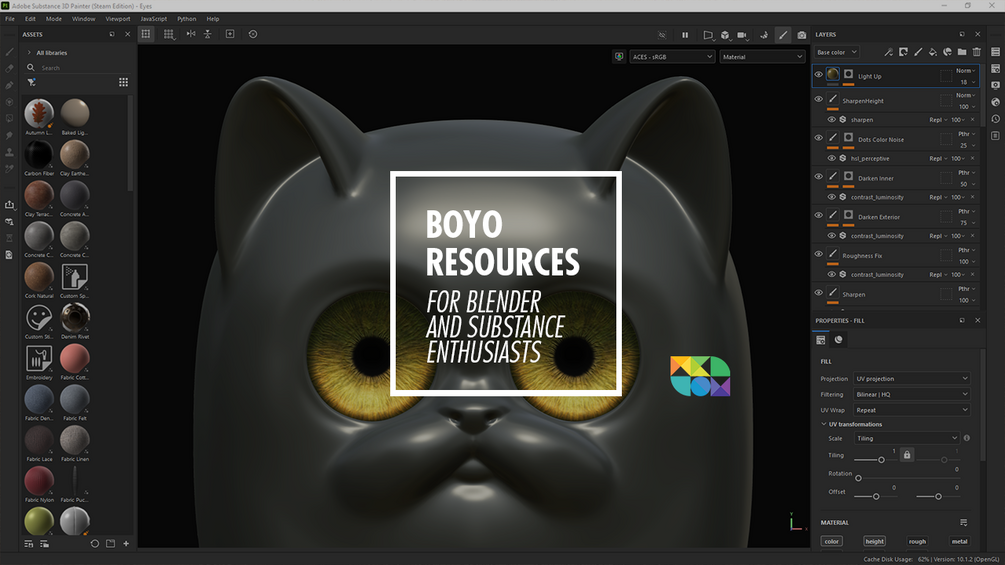The width and height of the screenshot is (1005, 565).
Task: Expand the All libraries tree
Action: click(x=29, y=53)
